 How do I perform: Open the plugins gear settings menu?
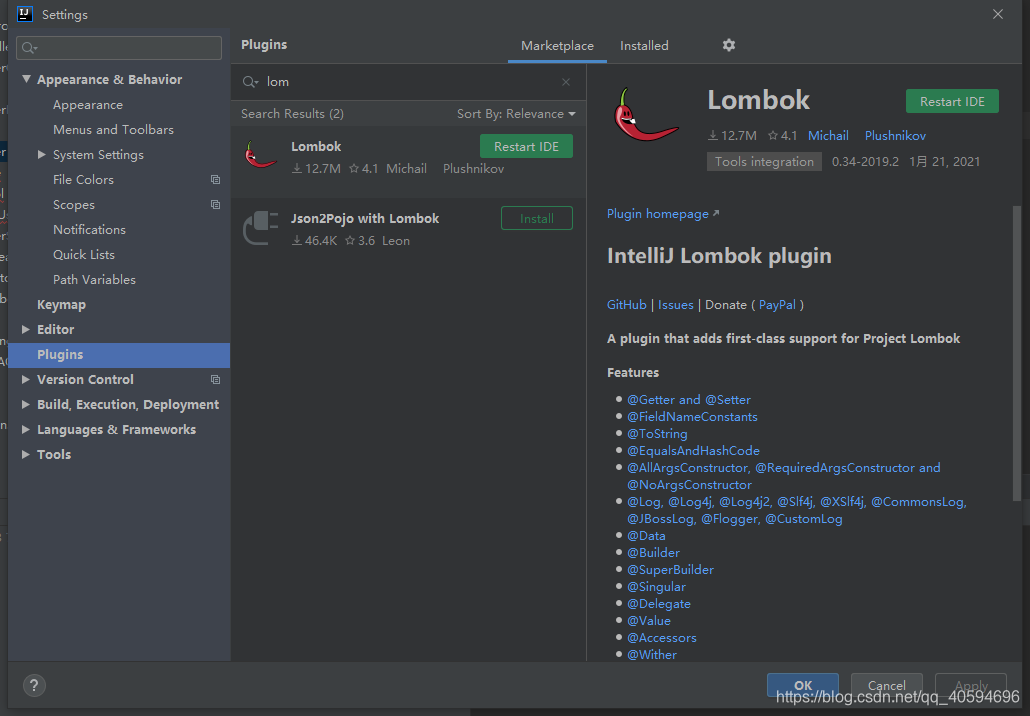pyautogui.click(x=728, y=45)
